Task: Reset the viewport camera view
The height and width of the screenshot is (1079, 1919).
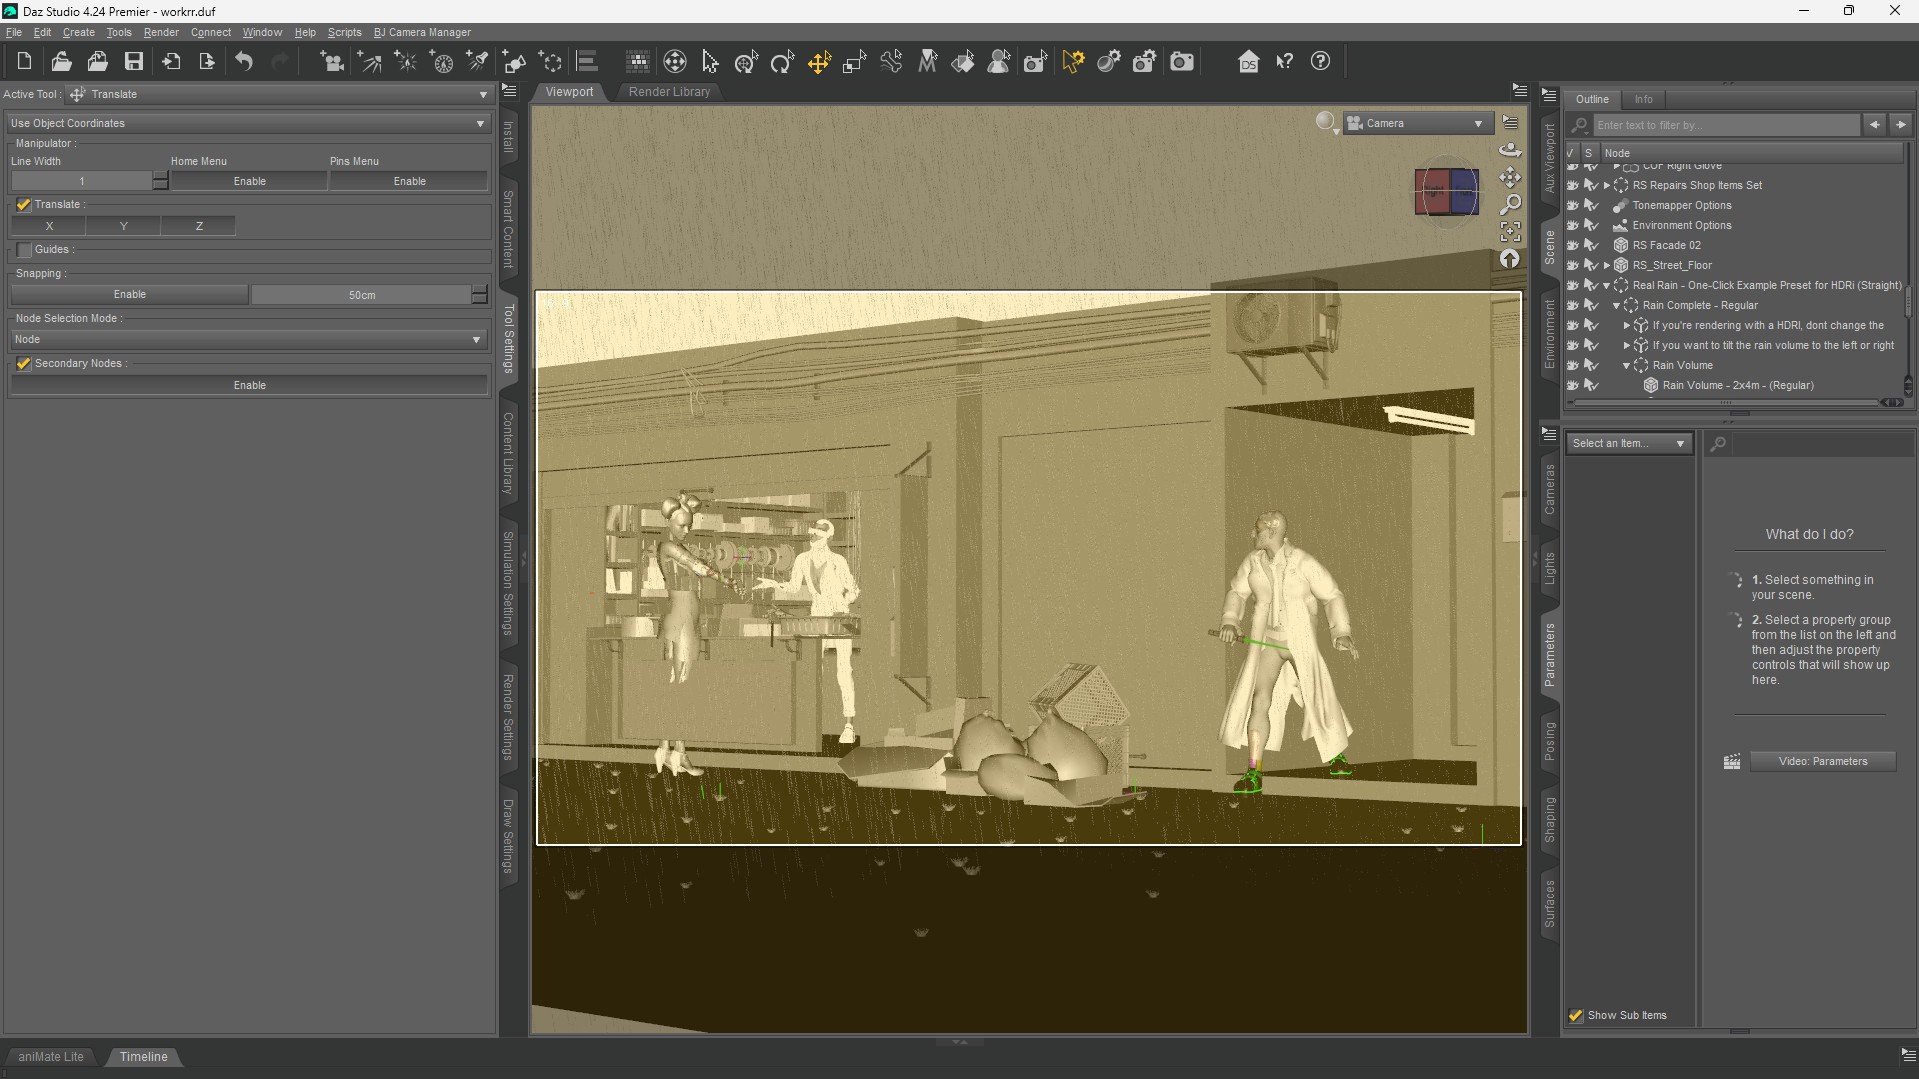Action: coord(1510,258)
